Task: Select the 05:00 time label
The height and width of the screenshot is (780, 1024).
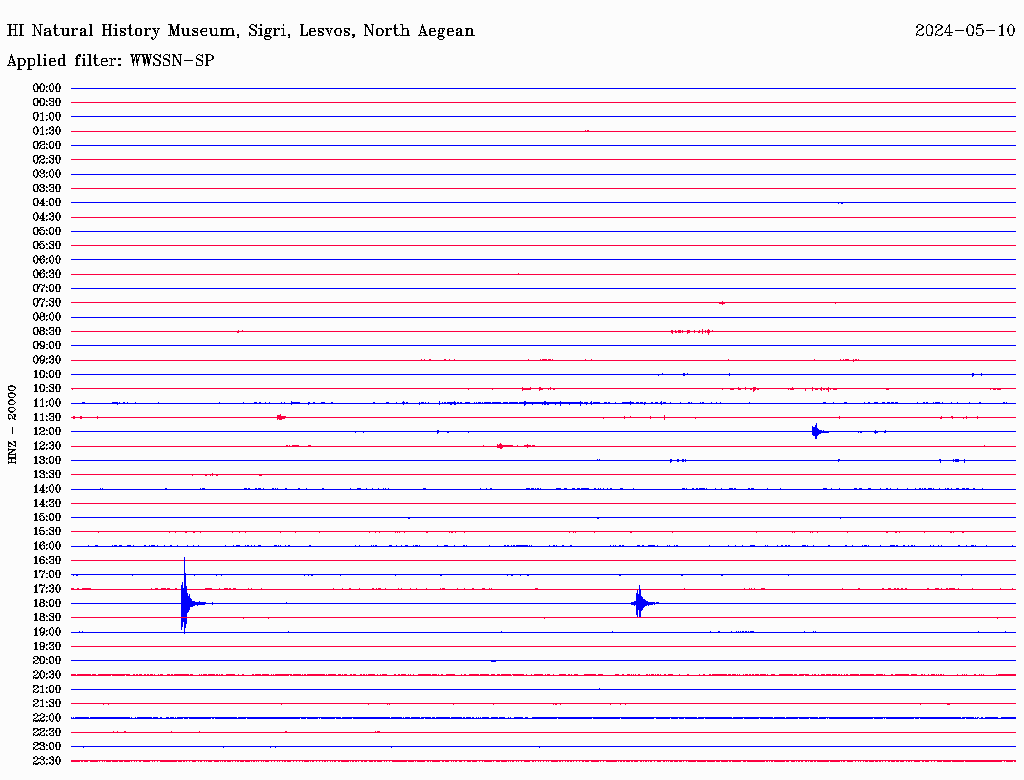Action: pyautogui.click(x=47, y=231)
